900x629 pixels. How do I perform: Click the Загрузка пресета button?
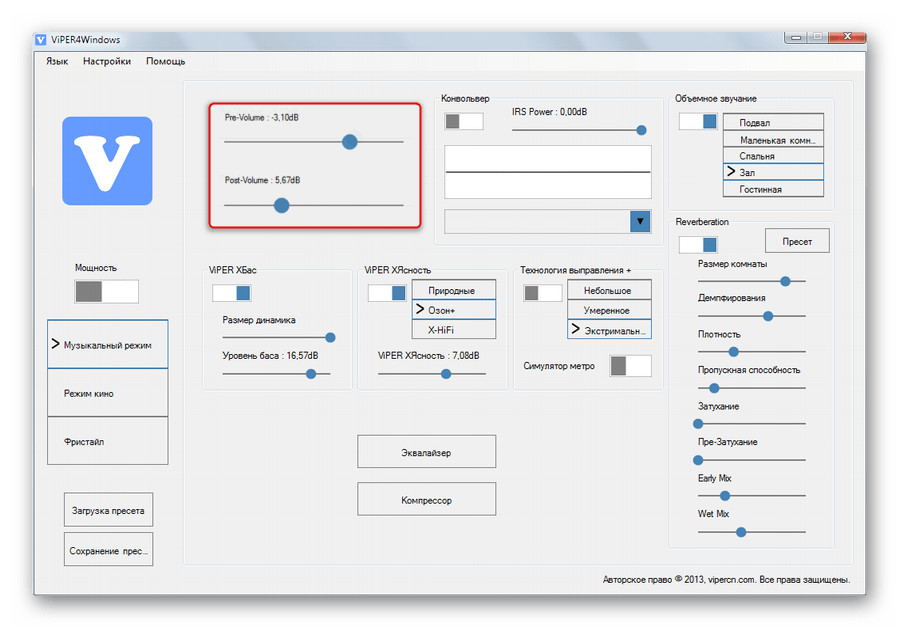click(108, 510)
